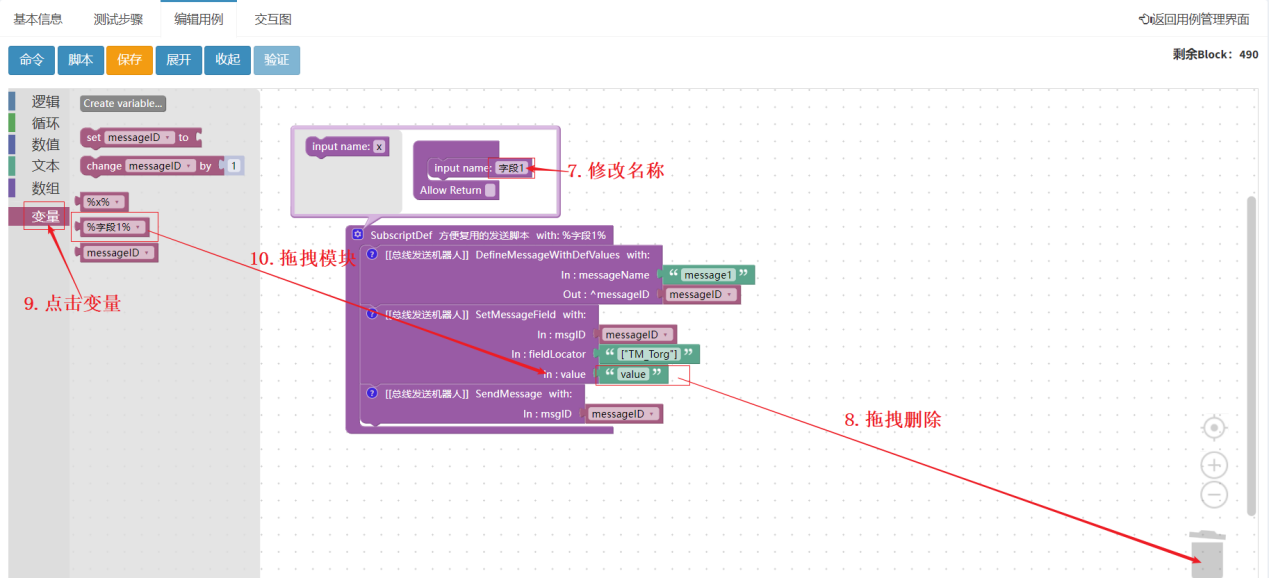The image size is (1269, 578).
Task: Follow the 返回用例管理界面 link
Action: (1193, 19)
